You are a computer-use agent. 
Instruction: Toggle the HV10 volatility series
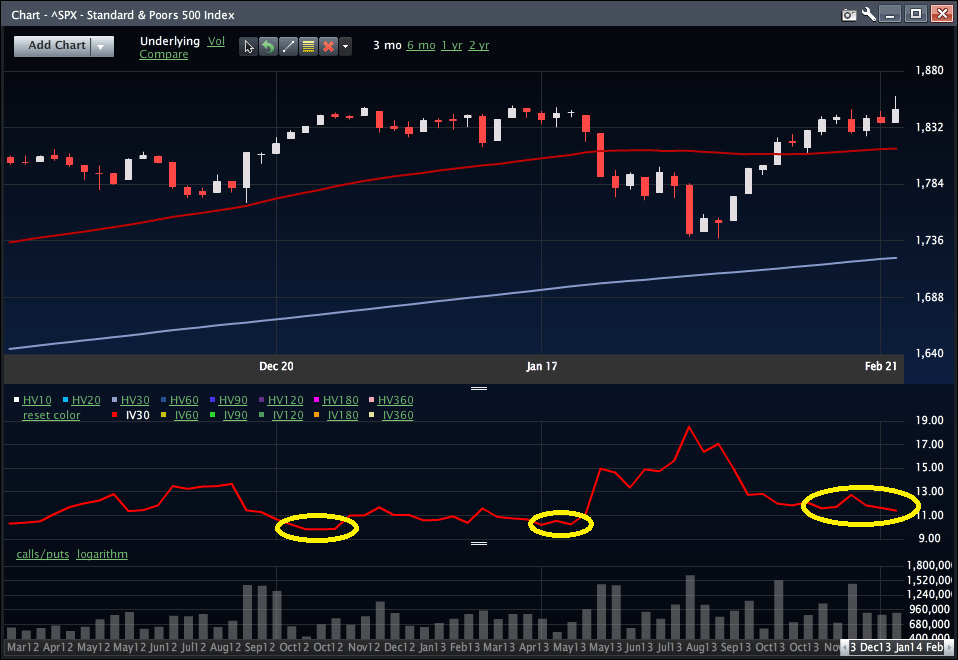pos(35,400)
